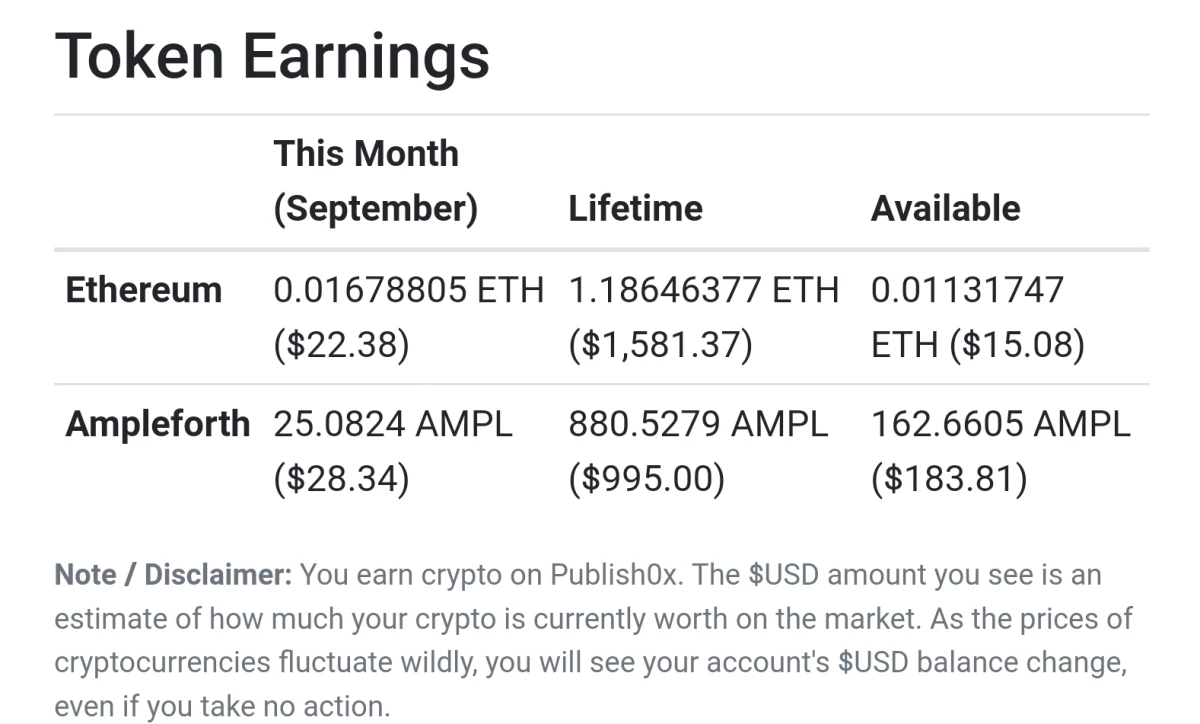Select the This Month (September) column header
This screenshot has height=724, width=1200.
click(x=376, y=181)
